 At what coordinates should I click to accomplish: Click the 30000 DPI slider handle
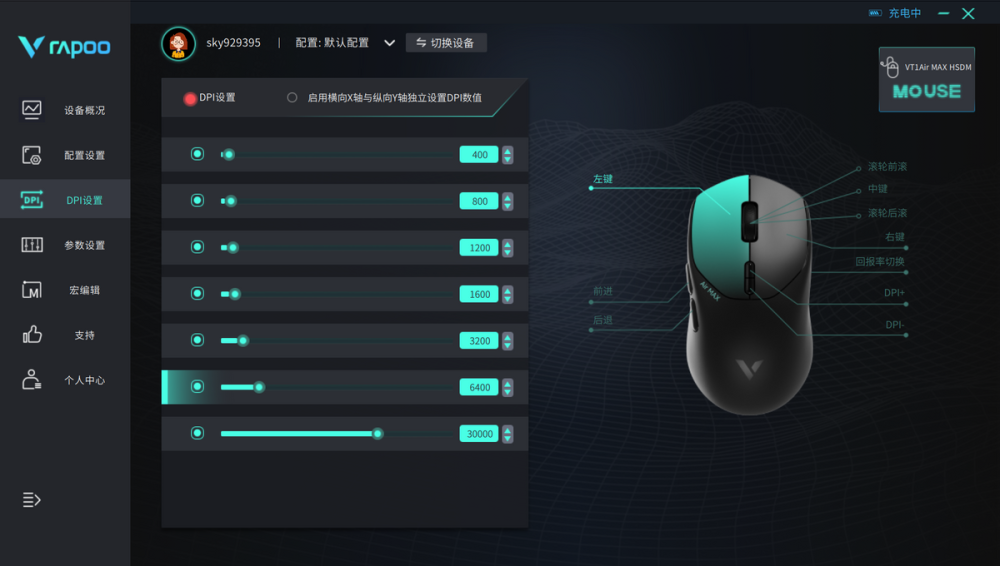[378, 434]
